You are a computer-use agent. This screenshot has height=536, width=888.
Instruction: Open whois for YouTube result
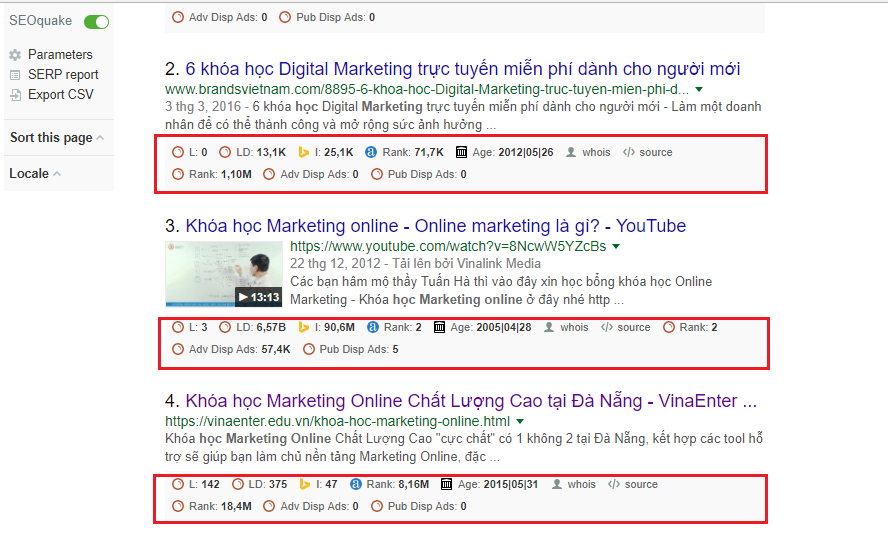click(x=566, y=327)
